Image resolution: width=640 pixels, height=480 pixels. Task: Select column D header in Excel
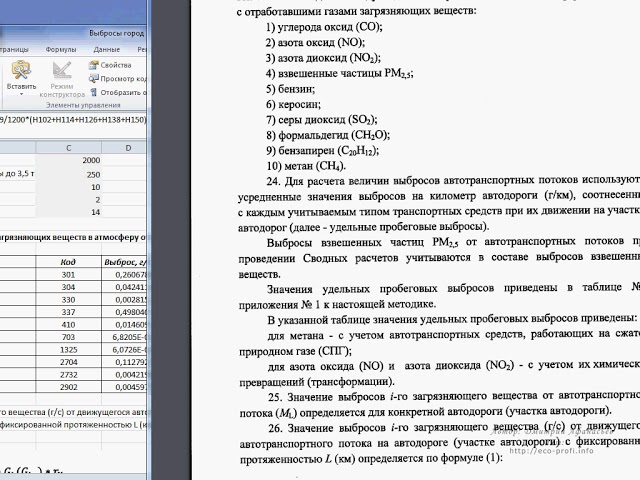tap(124, 148)
